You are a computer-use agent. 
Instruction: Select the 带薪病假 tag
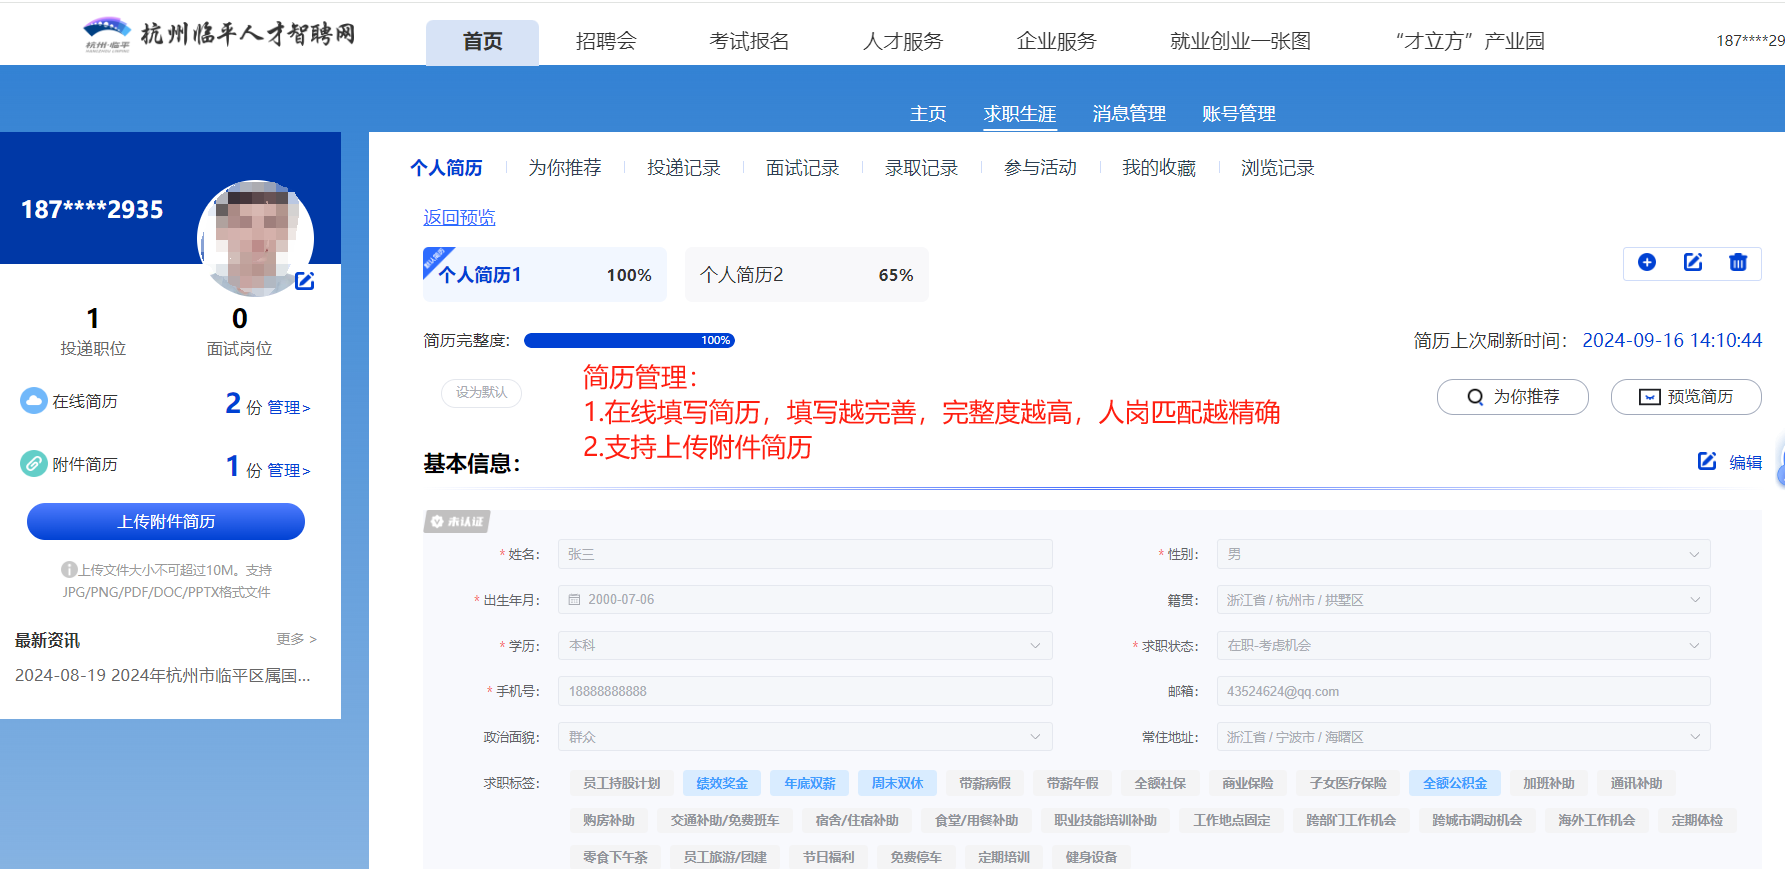pyautogui.click(x=985, y=783)
